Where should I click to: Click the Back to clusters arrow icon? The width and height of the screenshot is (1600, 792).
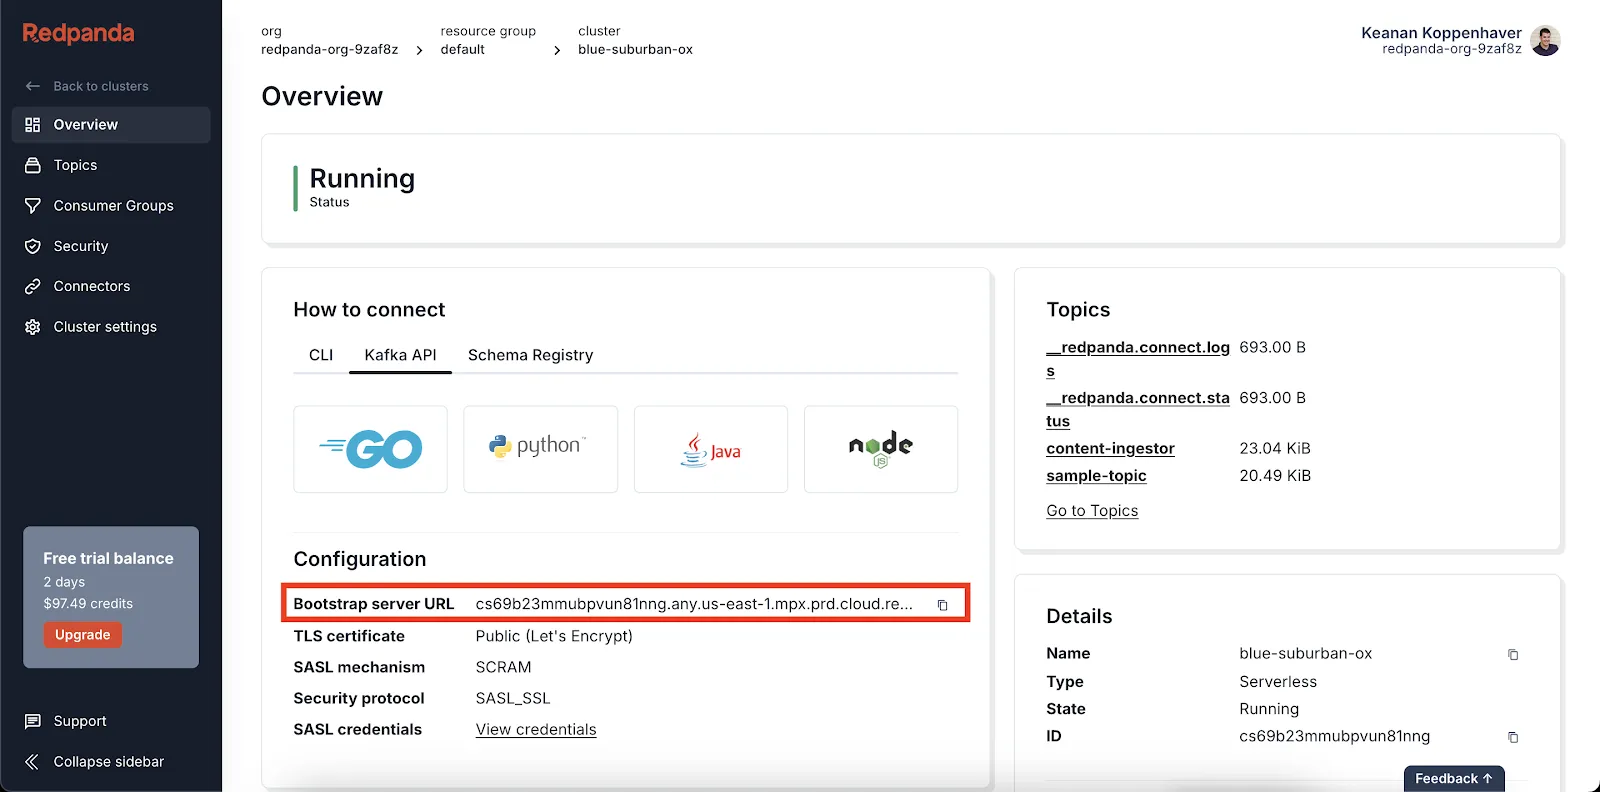click(33, 86)
